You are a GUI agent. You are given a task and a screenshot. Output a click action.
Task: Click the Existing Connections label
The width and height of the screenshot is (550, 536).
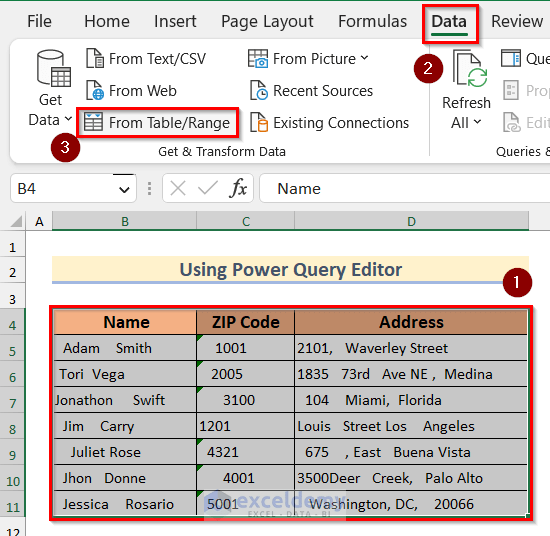[x=341, y=123]
